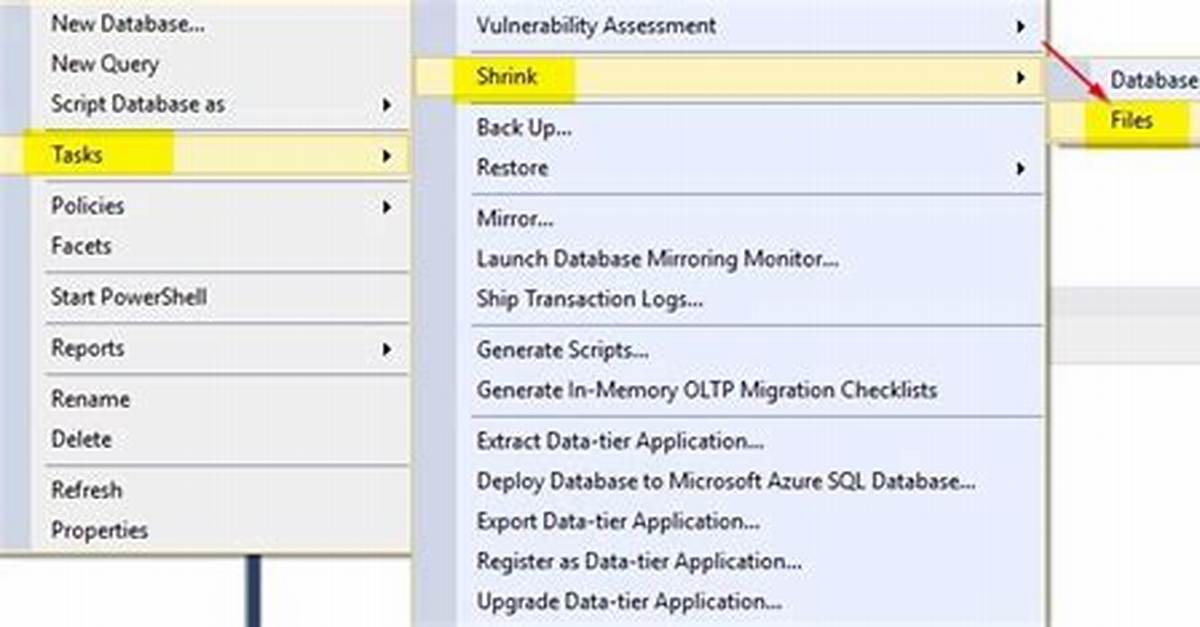The width and height of the screenshot is (1200, 627).
Task: Open the Restore submenu
Action: pos(512,168)
